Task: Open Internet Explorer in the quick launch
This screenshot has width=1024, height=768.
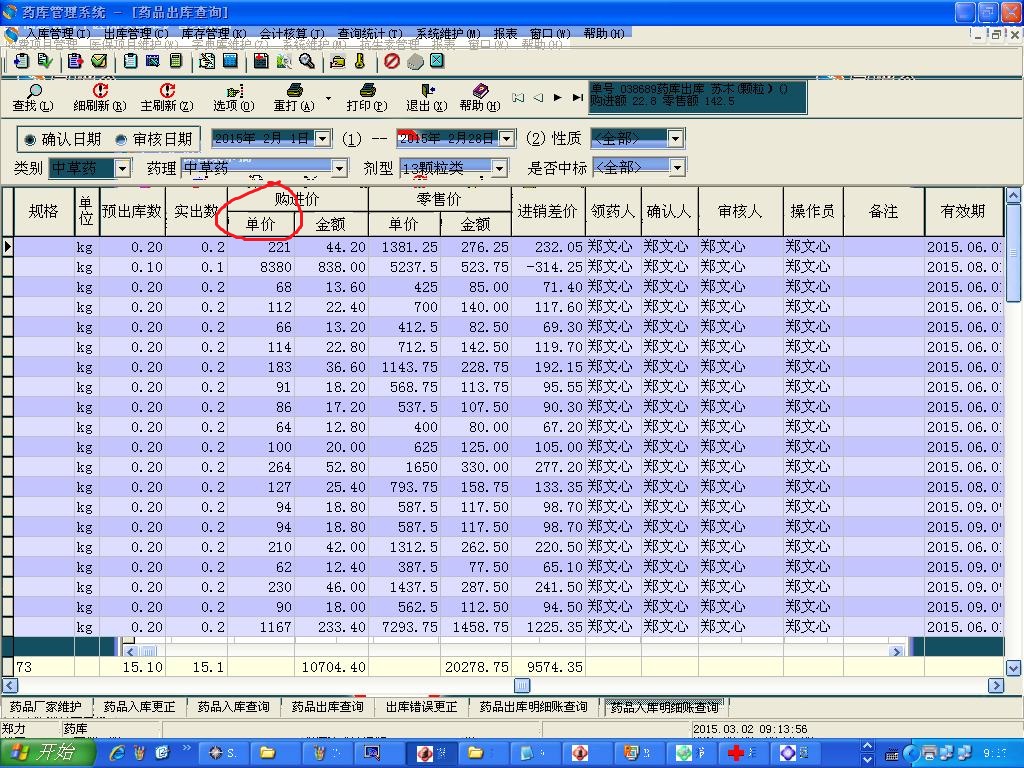Action: click(117, 753)
